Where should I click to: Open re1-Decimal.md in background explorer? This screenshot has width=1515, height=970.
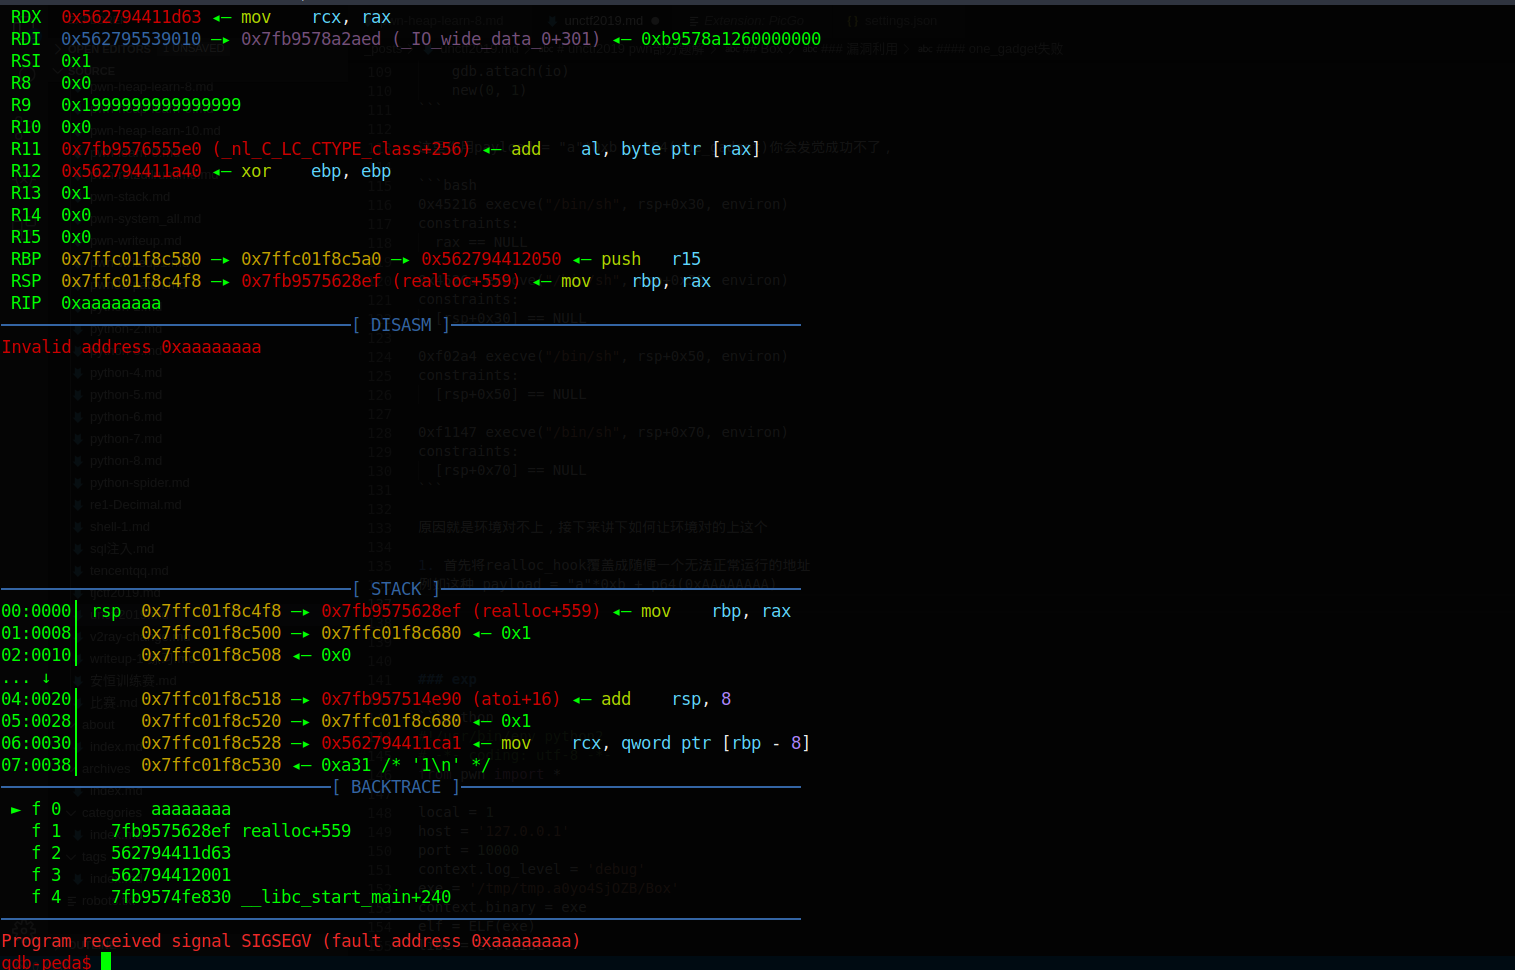tap(135, 505)
